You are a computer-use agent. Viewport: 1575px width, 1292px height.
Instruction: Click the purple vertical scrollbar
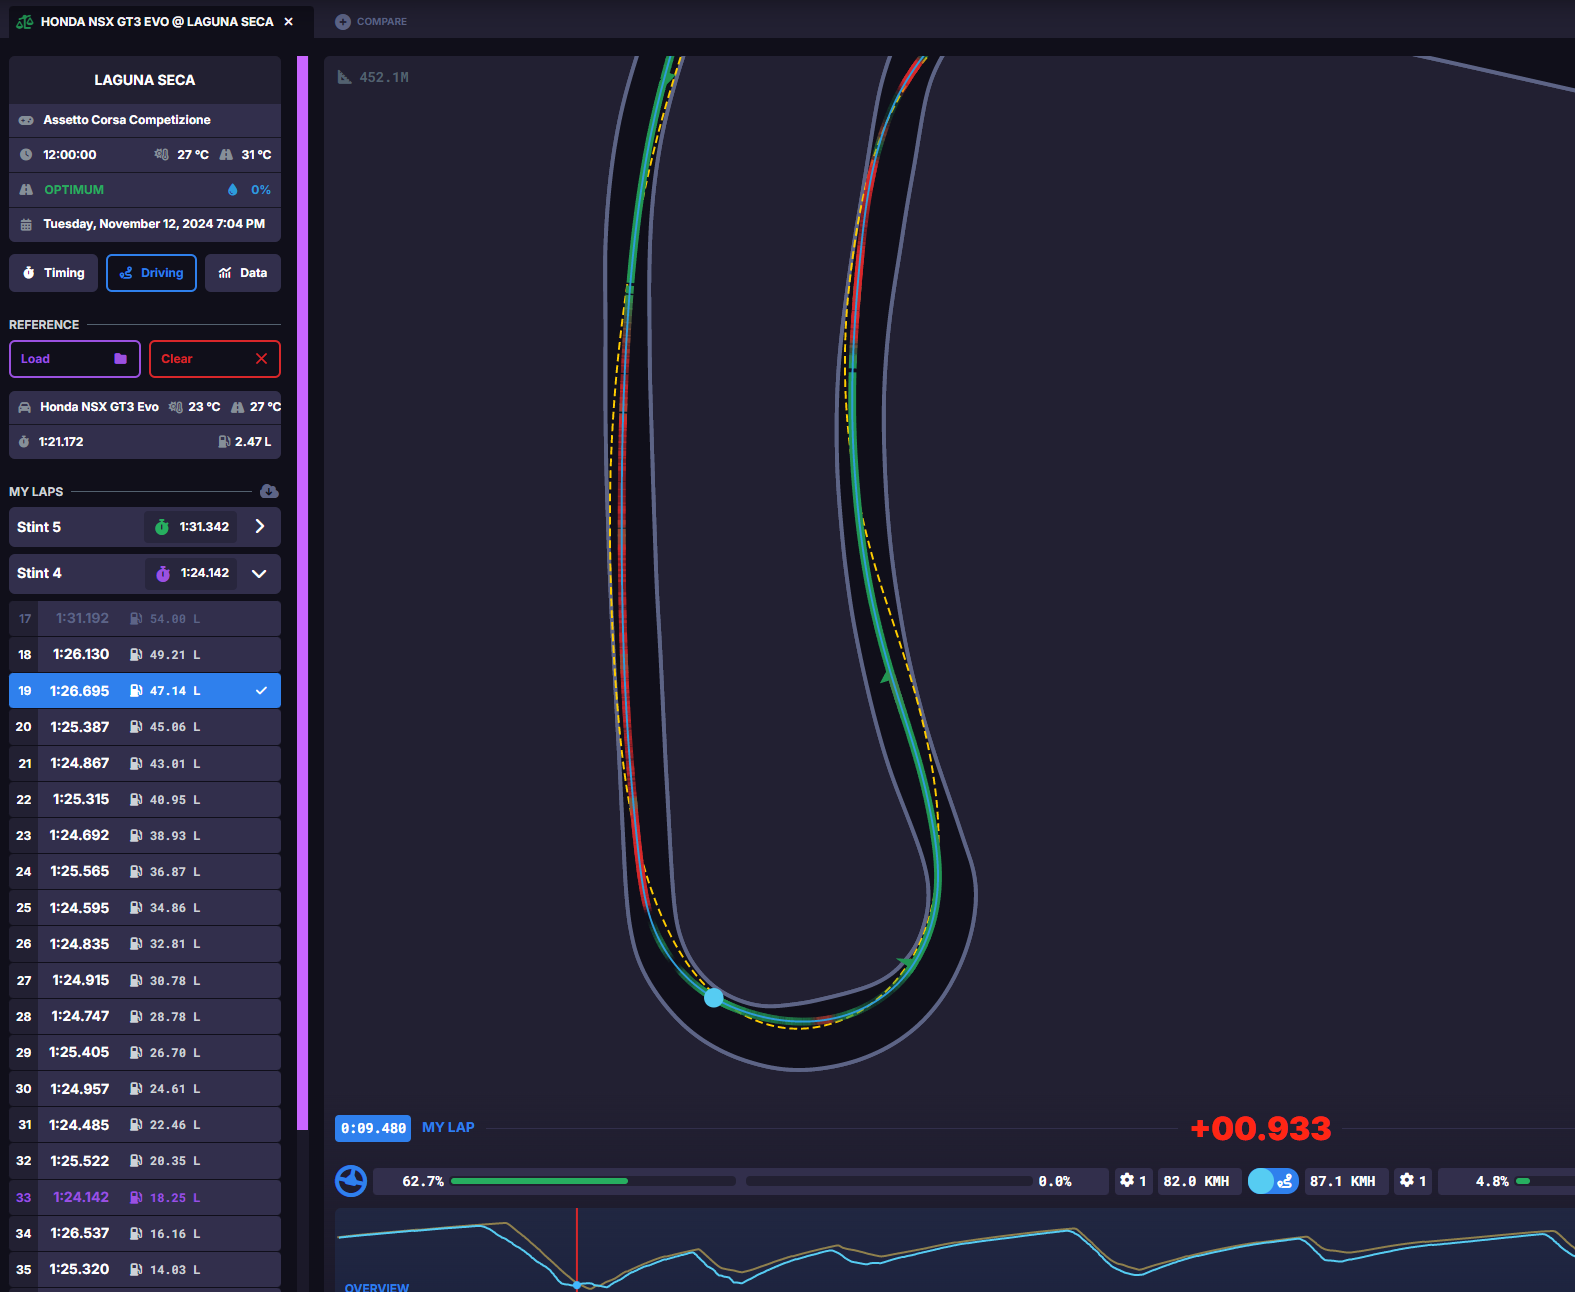[303, 593]
